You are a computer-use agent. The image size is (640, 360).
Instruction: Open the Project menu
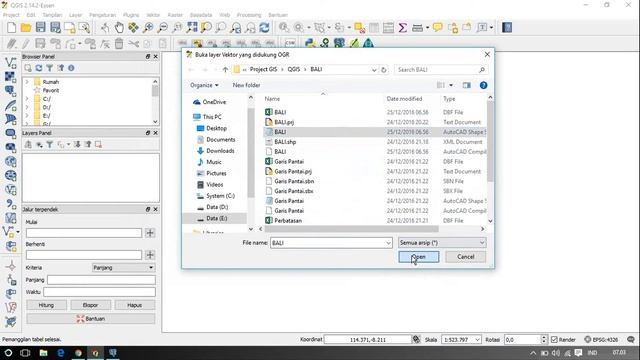pos(11,15)
